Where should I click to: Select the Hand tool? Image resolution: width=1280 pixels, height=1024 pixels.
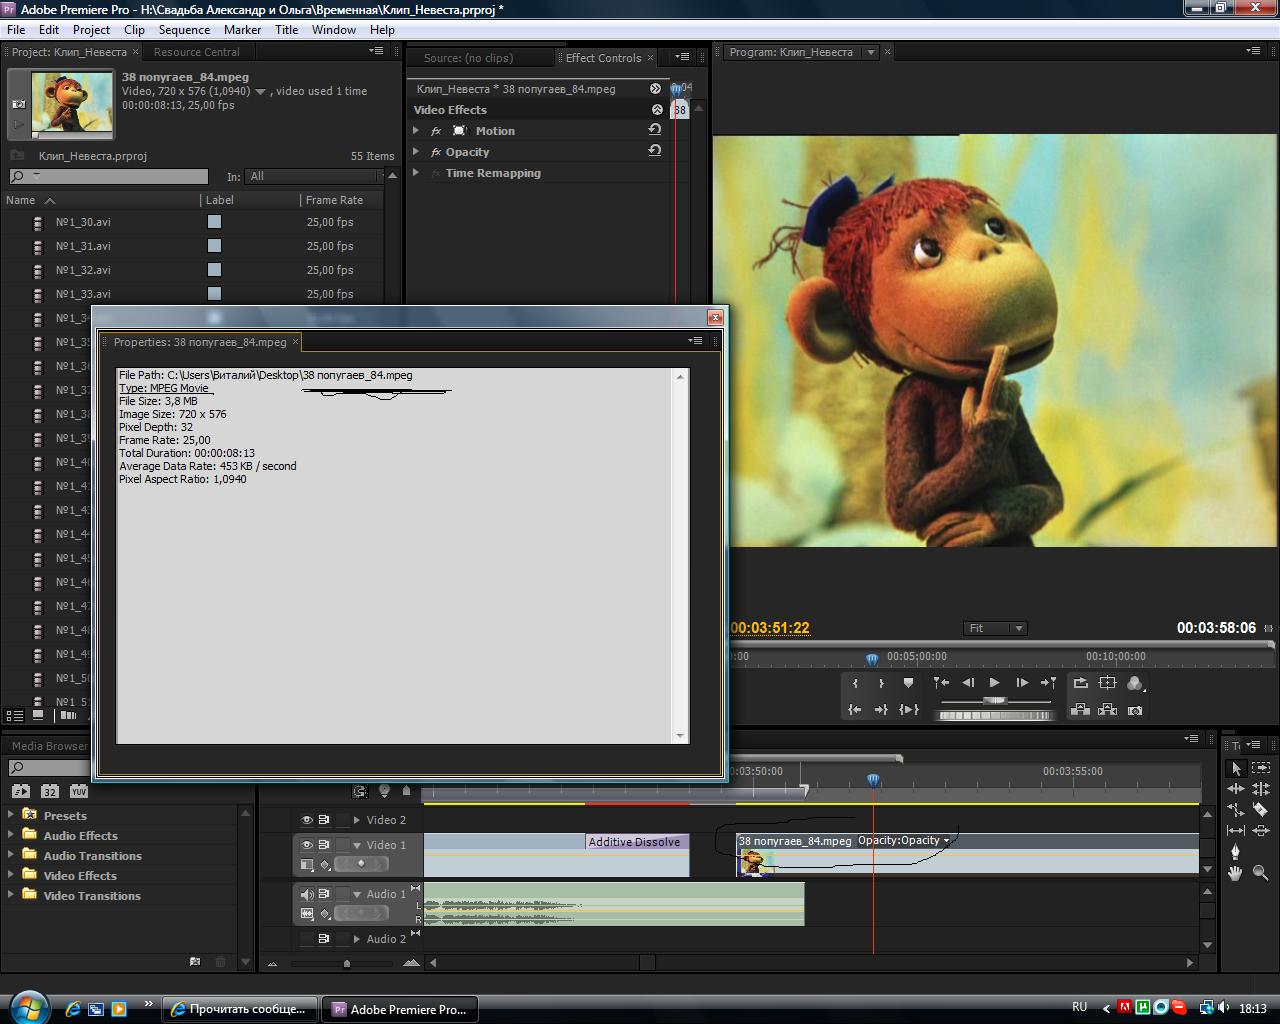click(x=1236, y=873)
